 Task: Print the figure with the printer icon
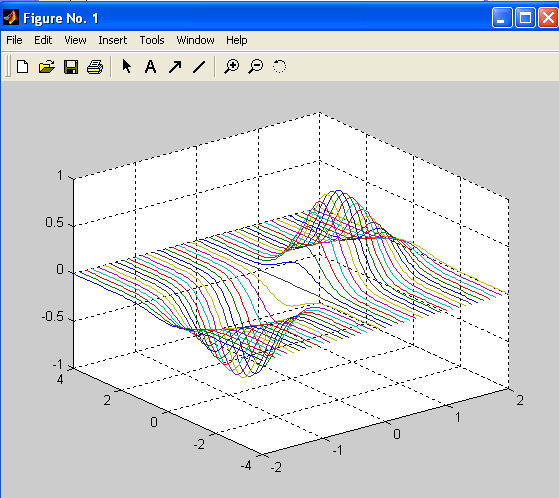click(95, 67)
